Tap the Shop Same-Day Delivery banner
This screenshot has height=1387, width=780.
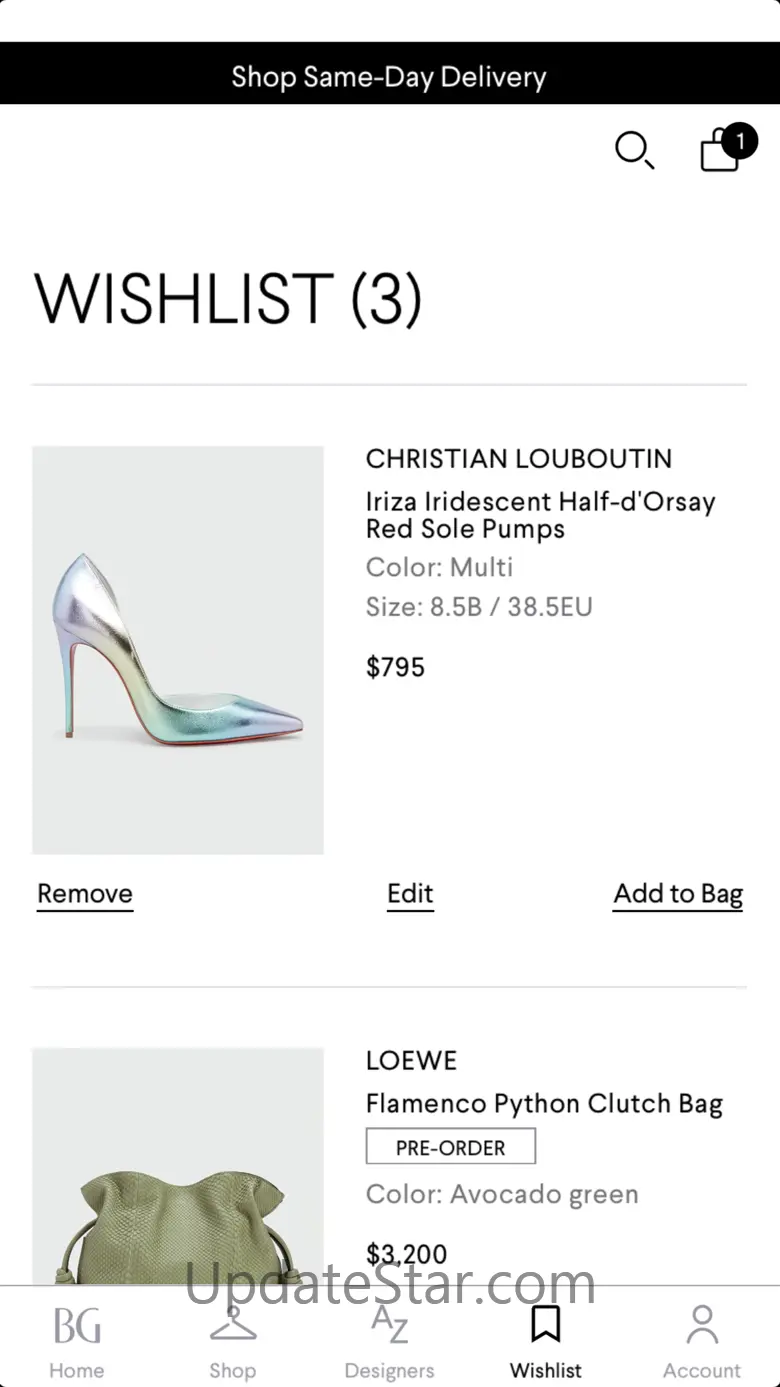pyautogui.click(x=389, y=77)
